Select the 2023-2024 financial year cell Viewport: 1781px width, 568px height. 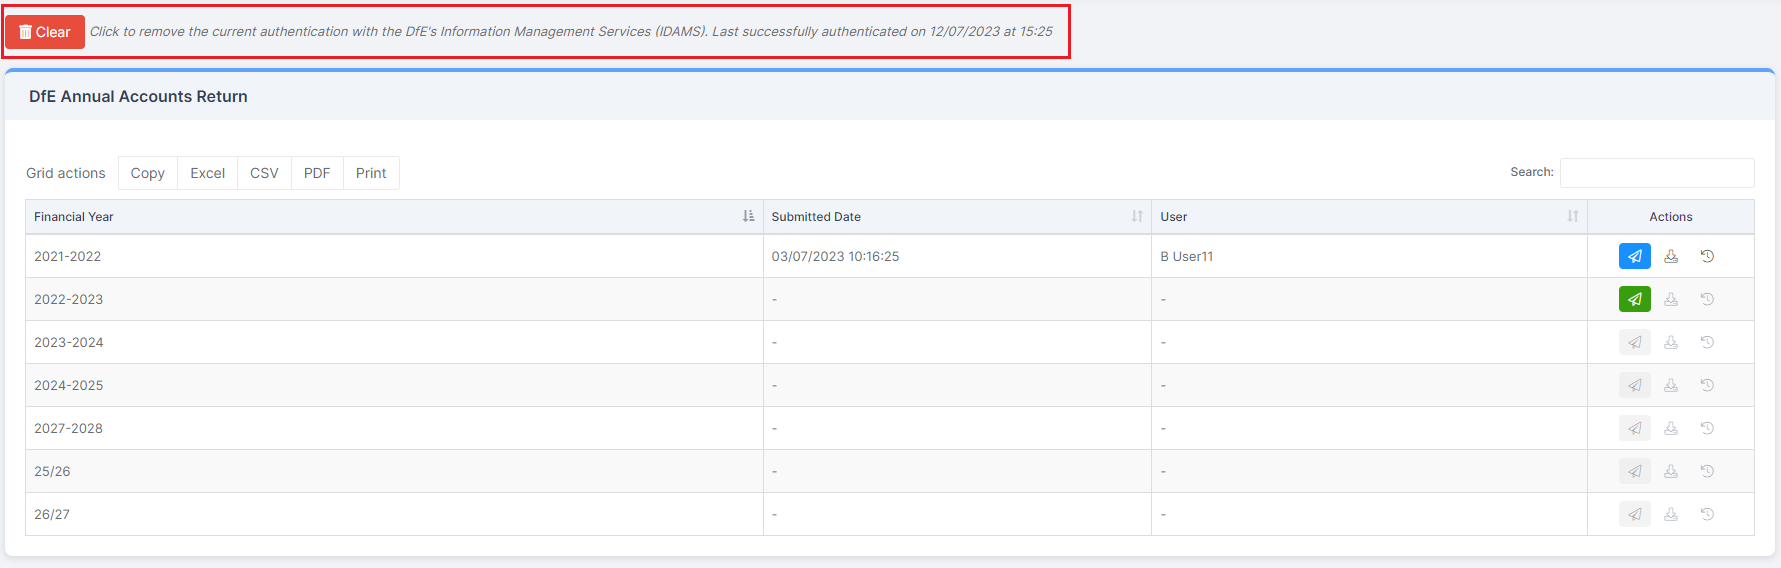tap(394, 342)
